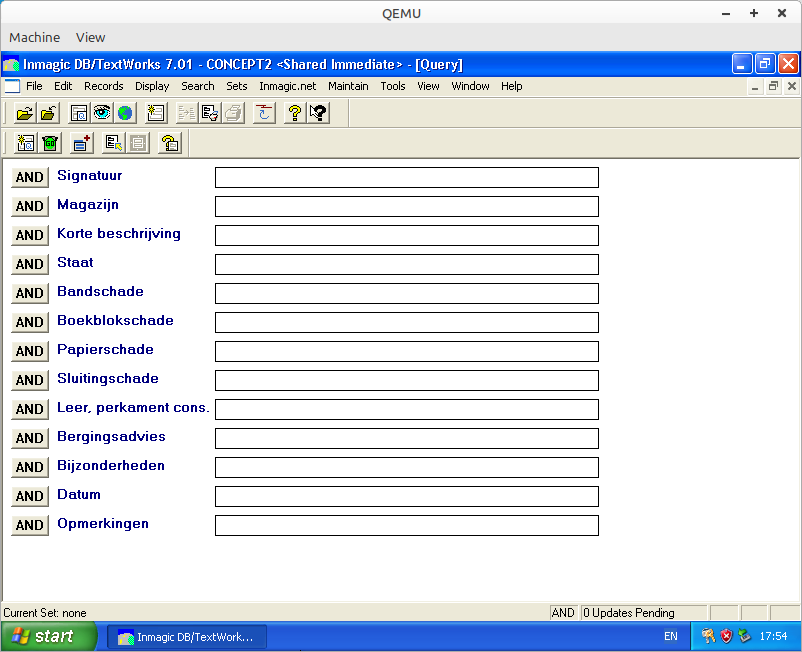The image size is (802, 652).
Task: Click into the Korte beschrijving query field
Action: [x=406, y=235]
